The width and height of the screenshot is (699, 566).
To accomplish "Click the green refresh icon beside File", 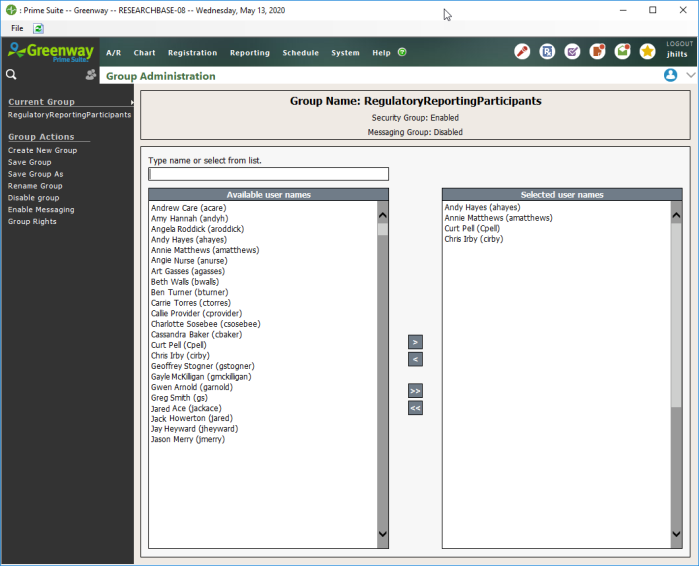I will (x=38, y=29).
